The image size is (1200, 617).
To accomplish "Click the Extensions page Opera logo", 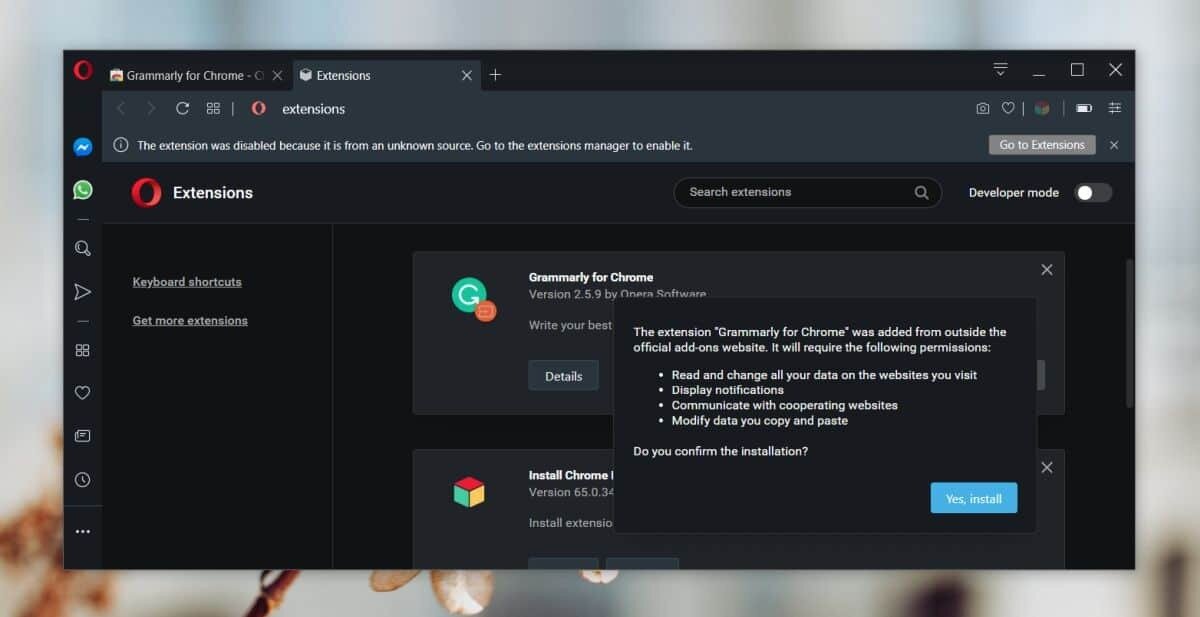I will point(147,193).
